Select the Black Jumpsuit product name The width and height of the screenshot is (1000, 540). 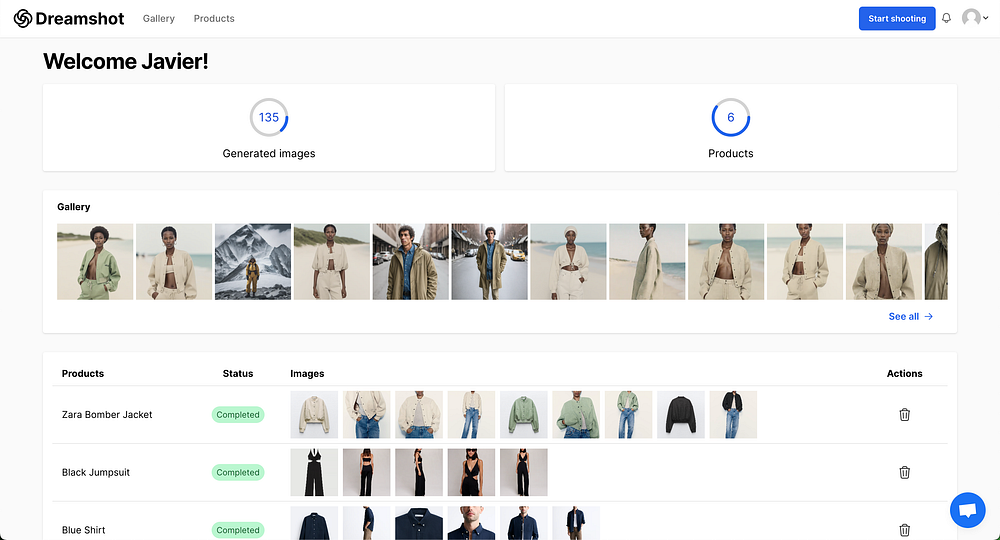96,472
